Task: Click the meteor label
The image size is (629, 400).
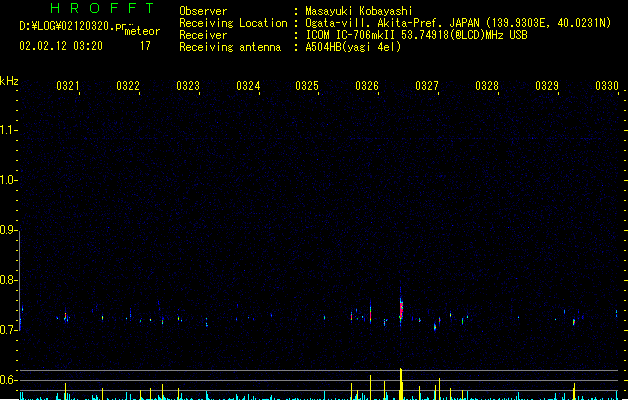Action: (142, 31)
